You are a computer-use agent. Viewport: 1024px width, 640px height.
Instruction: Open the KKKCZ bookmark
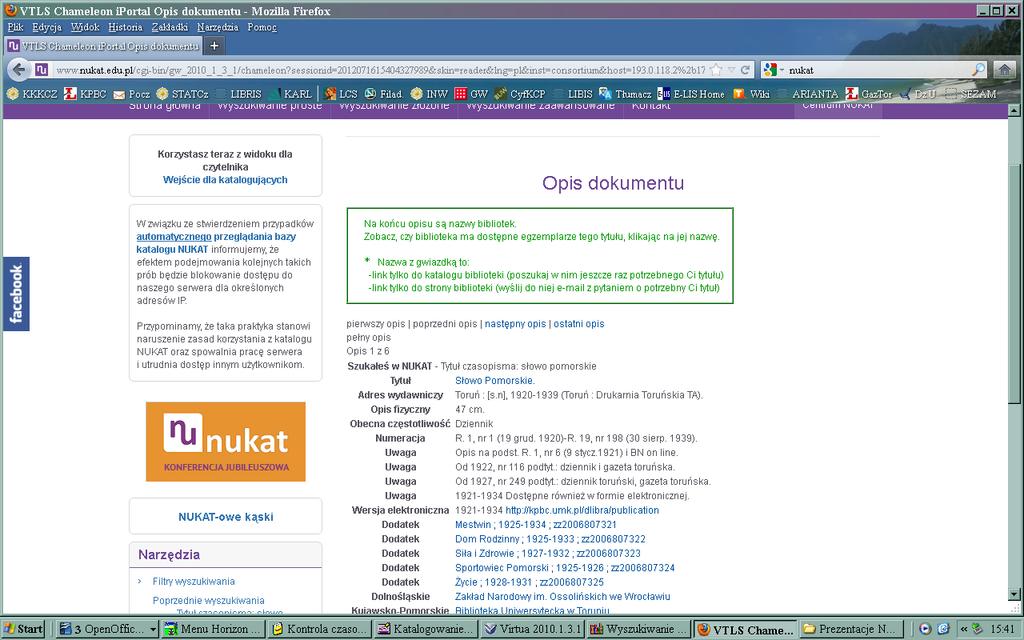pyautogui.click(x=32, y=94)
